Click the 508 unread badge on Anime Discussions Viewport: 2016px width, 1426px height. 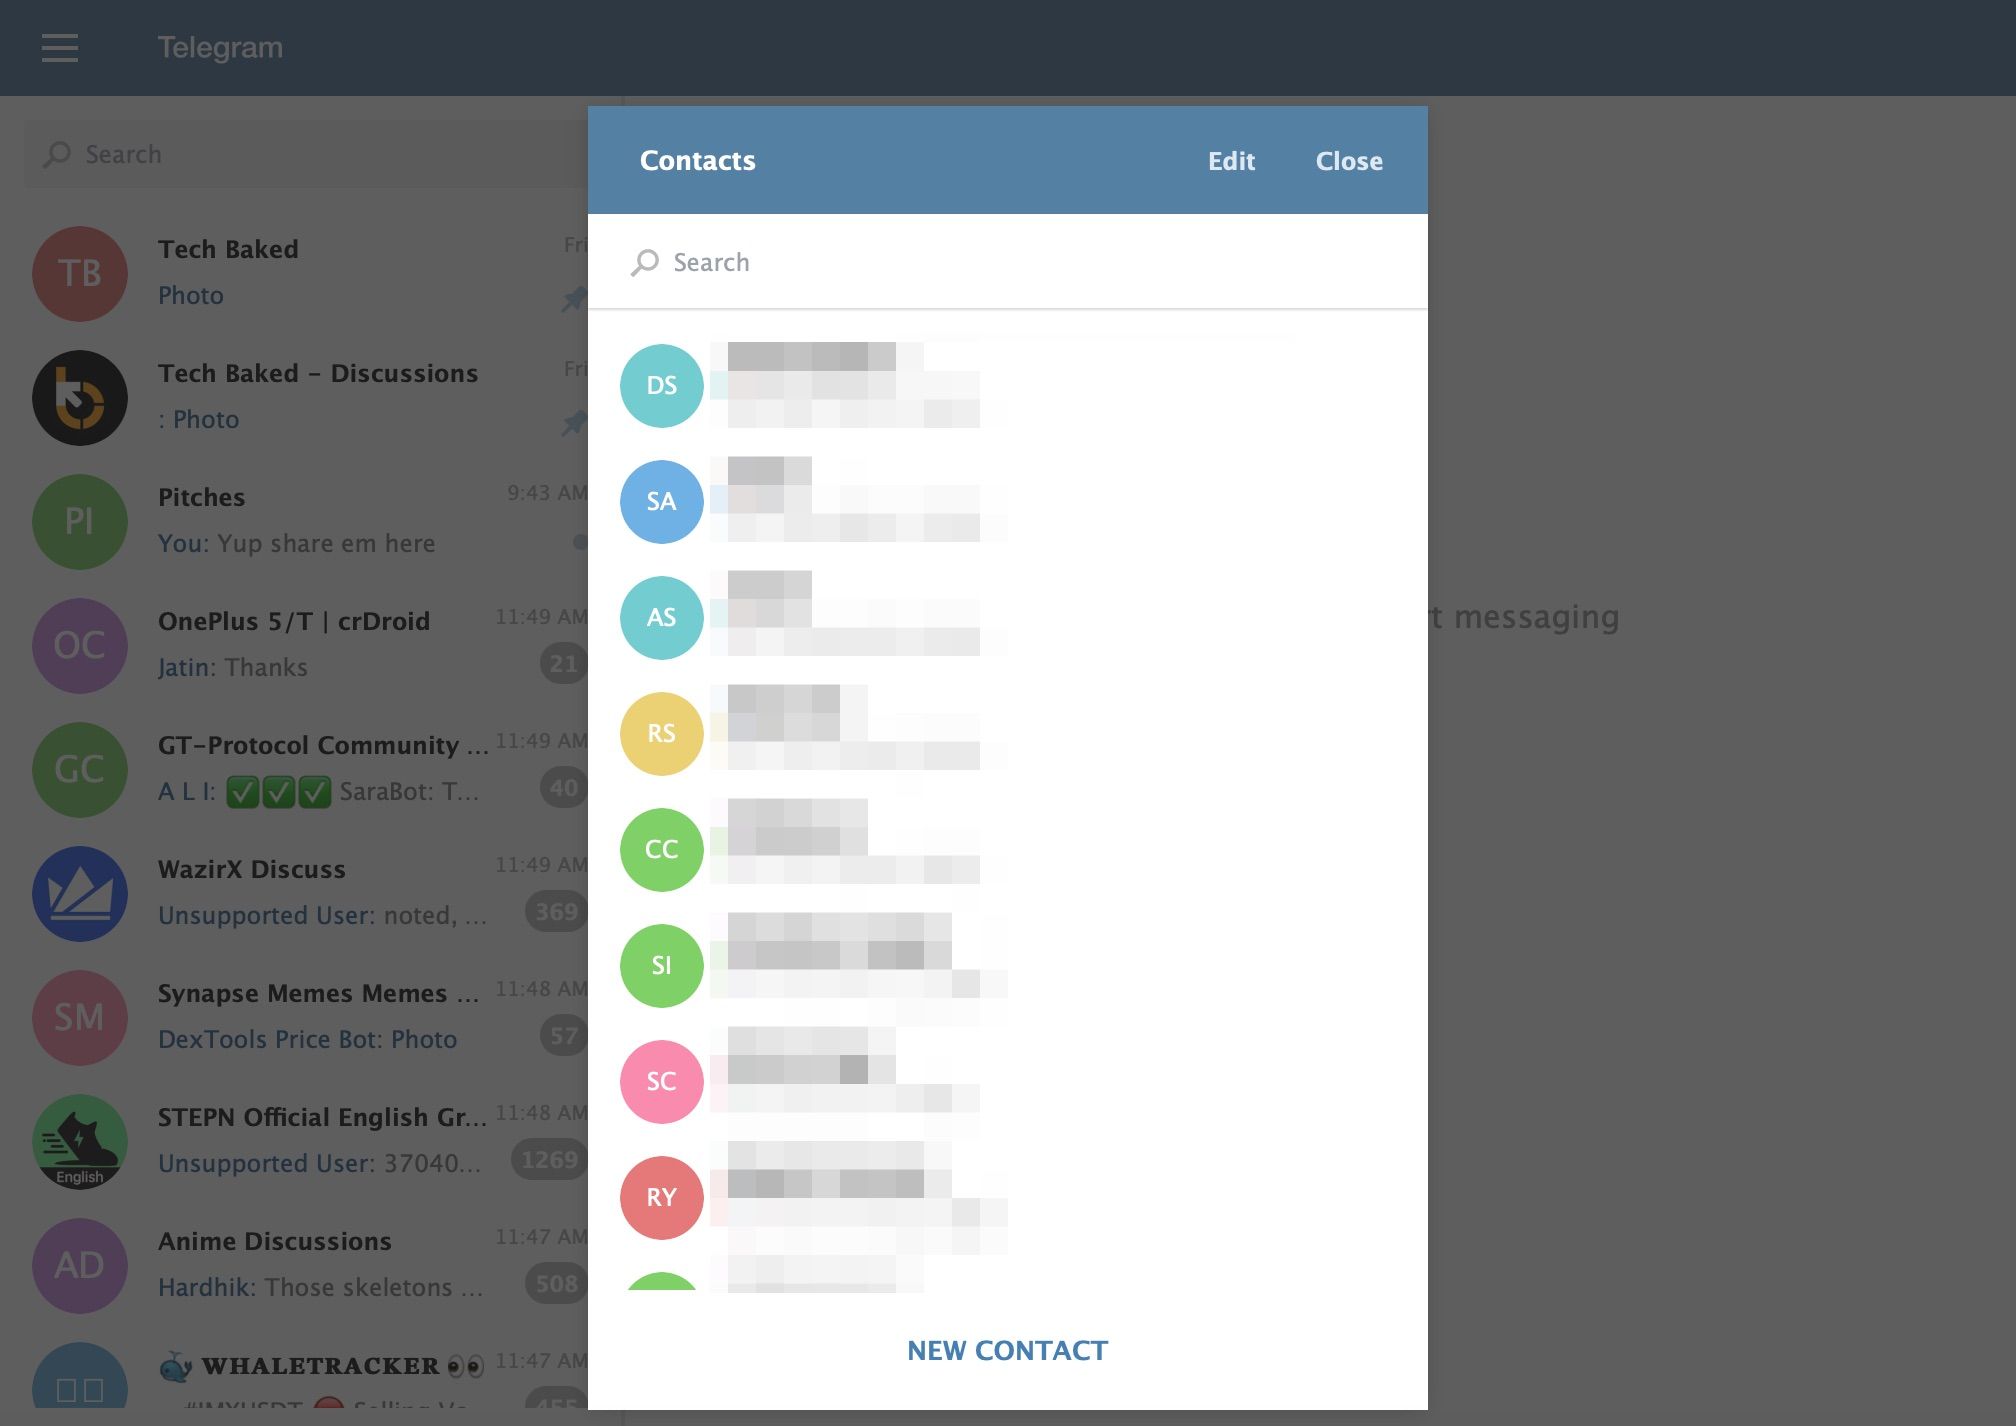556,1284
